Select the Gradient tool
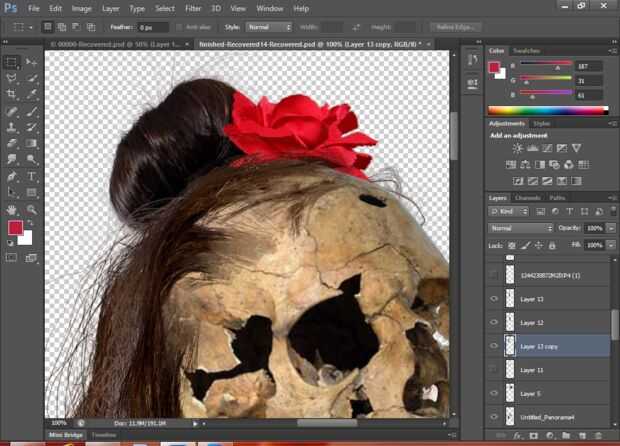This screenshot has height=446, width=620. (31, 143)
